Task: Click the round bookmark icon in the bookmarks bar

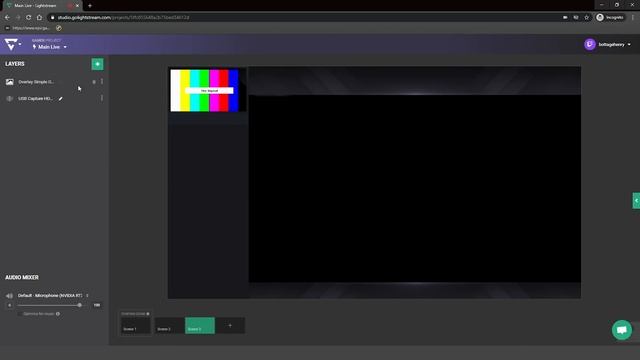Action: (59, 28)
